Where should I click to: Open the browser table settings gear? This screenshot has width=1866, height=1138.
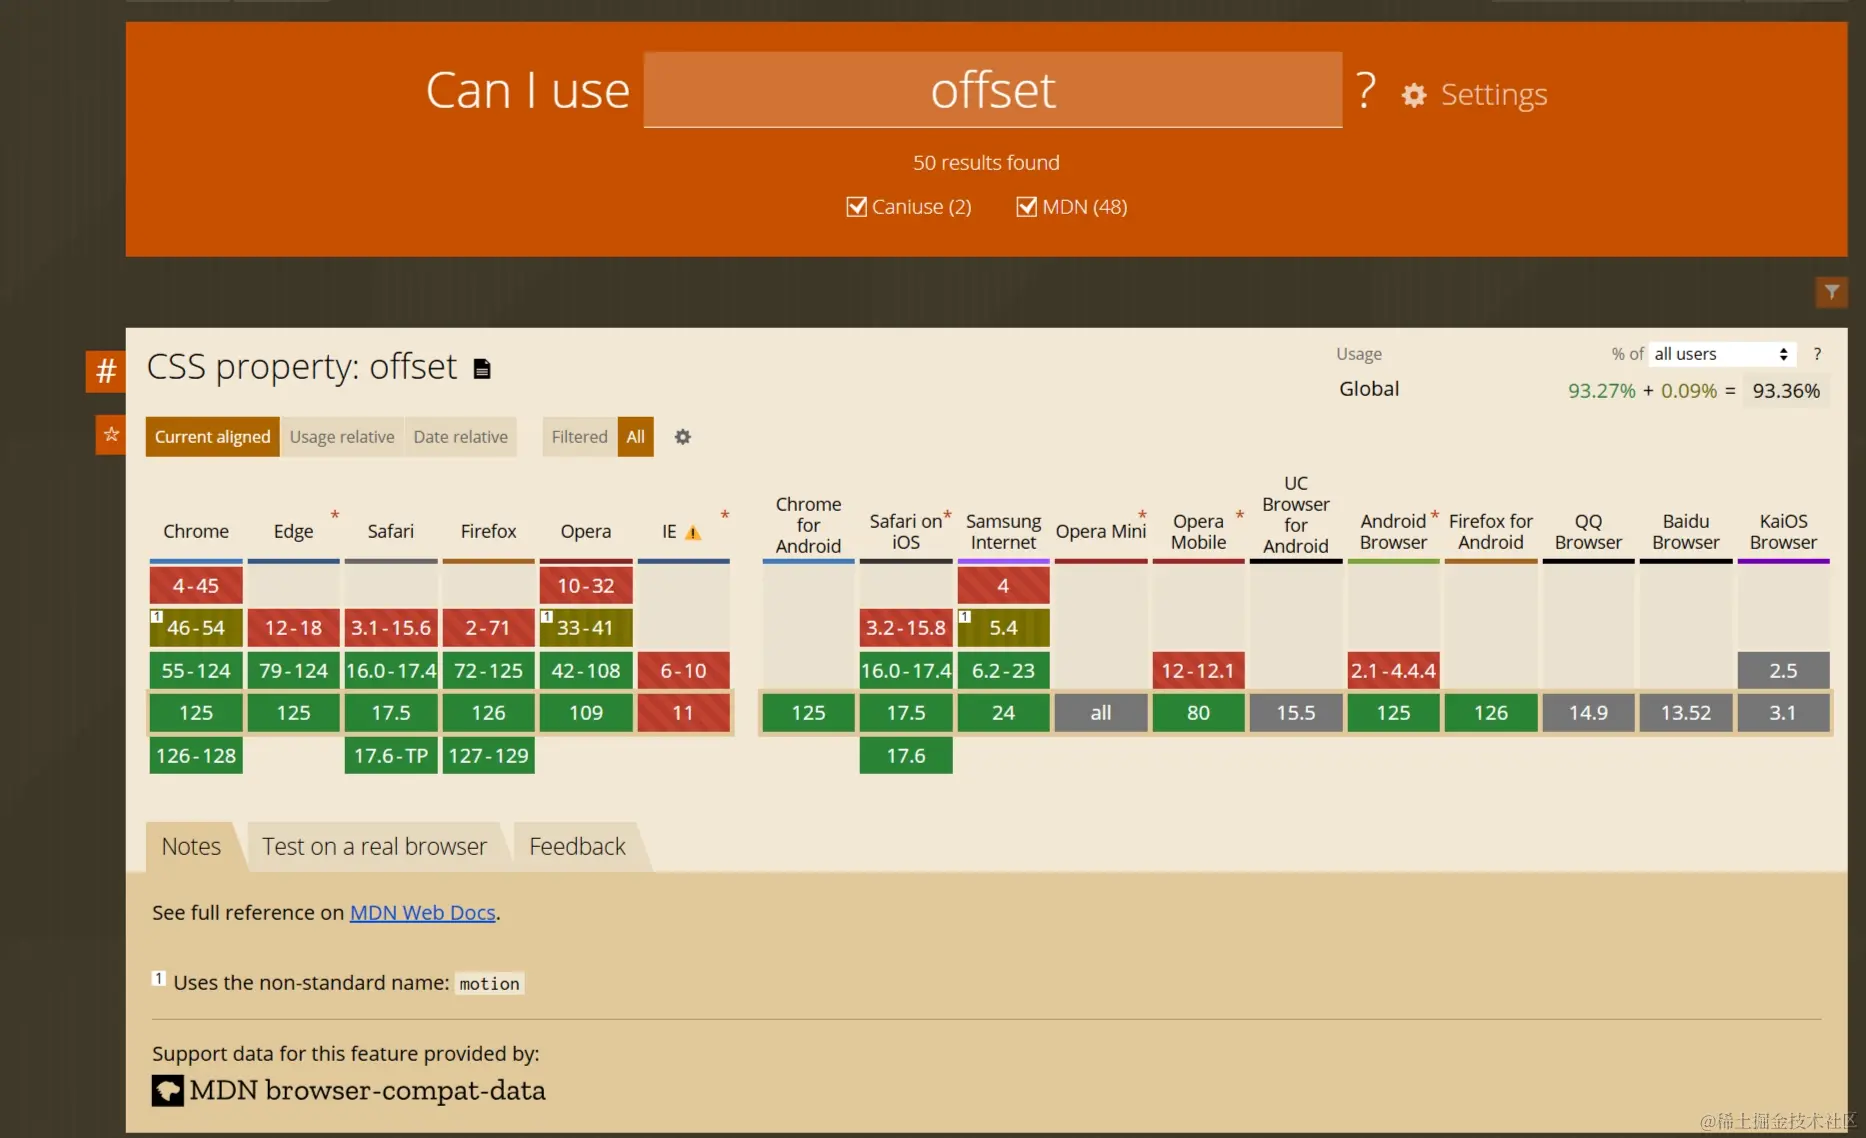click(x=683, y=437)
